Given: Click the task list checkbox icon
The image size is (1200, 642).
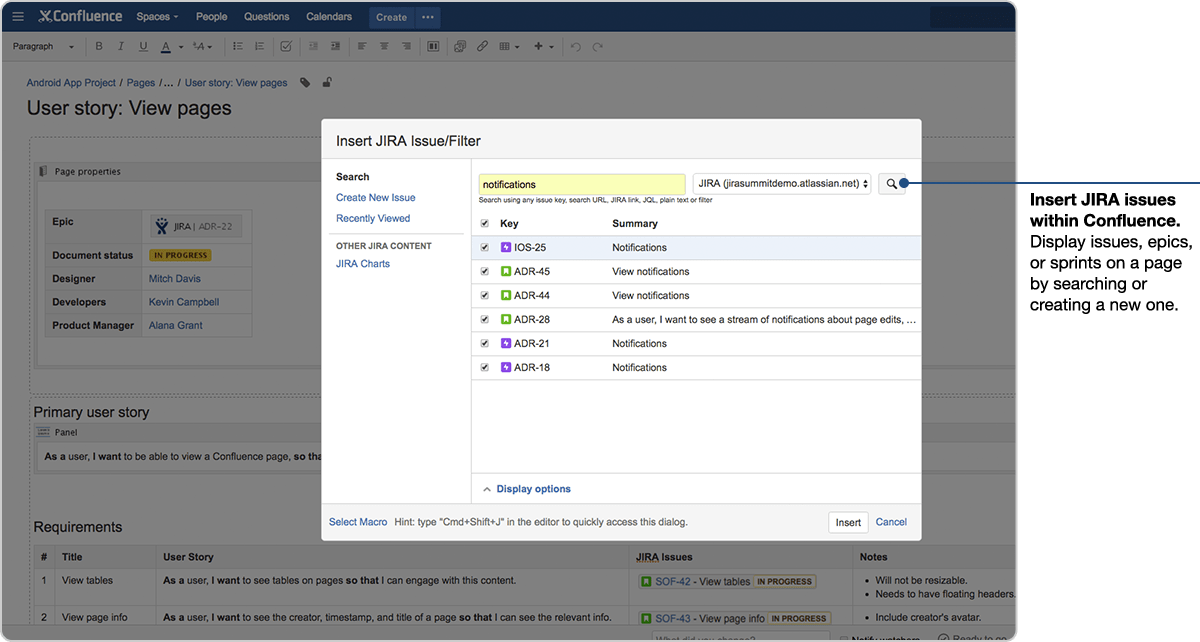Looking at the screenshot, I should coord(286,46).
